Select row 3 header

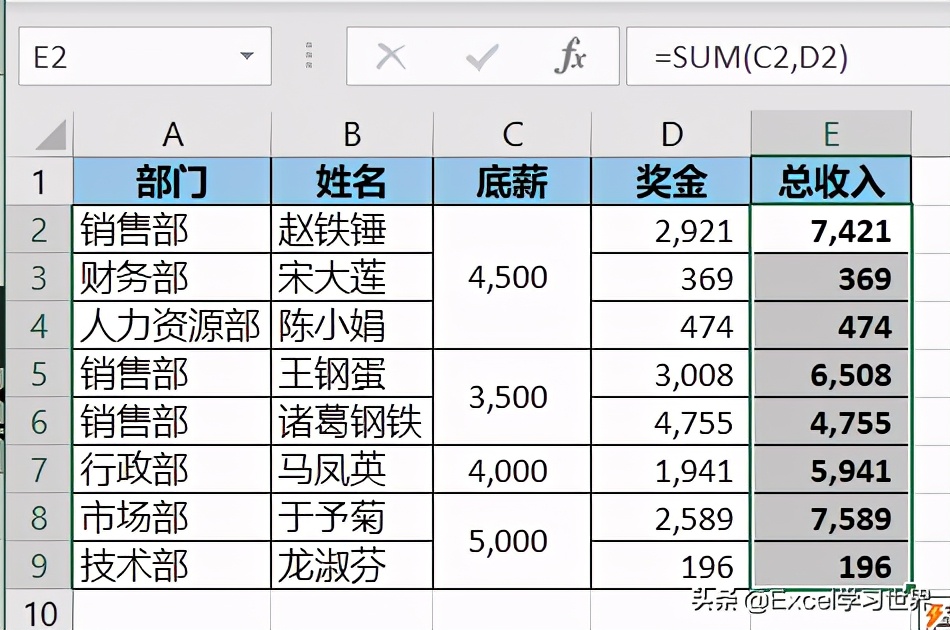(x=39, y=277)
